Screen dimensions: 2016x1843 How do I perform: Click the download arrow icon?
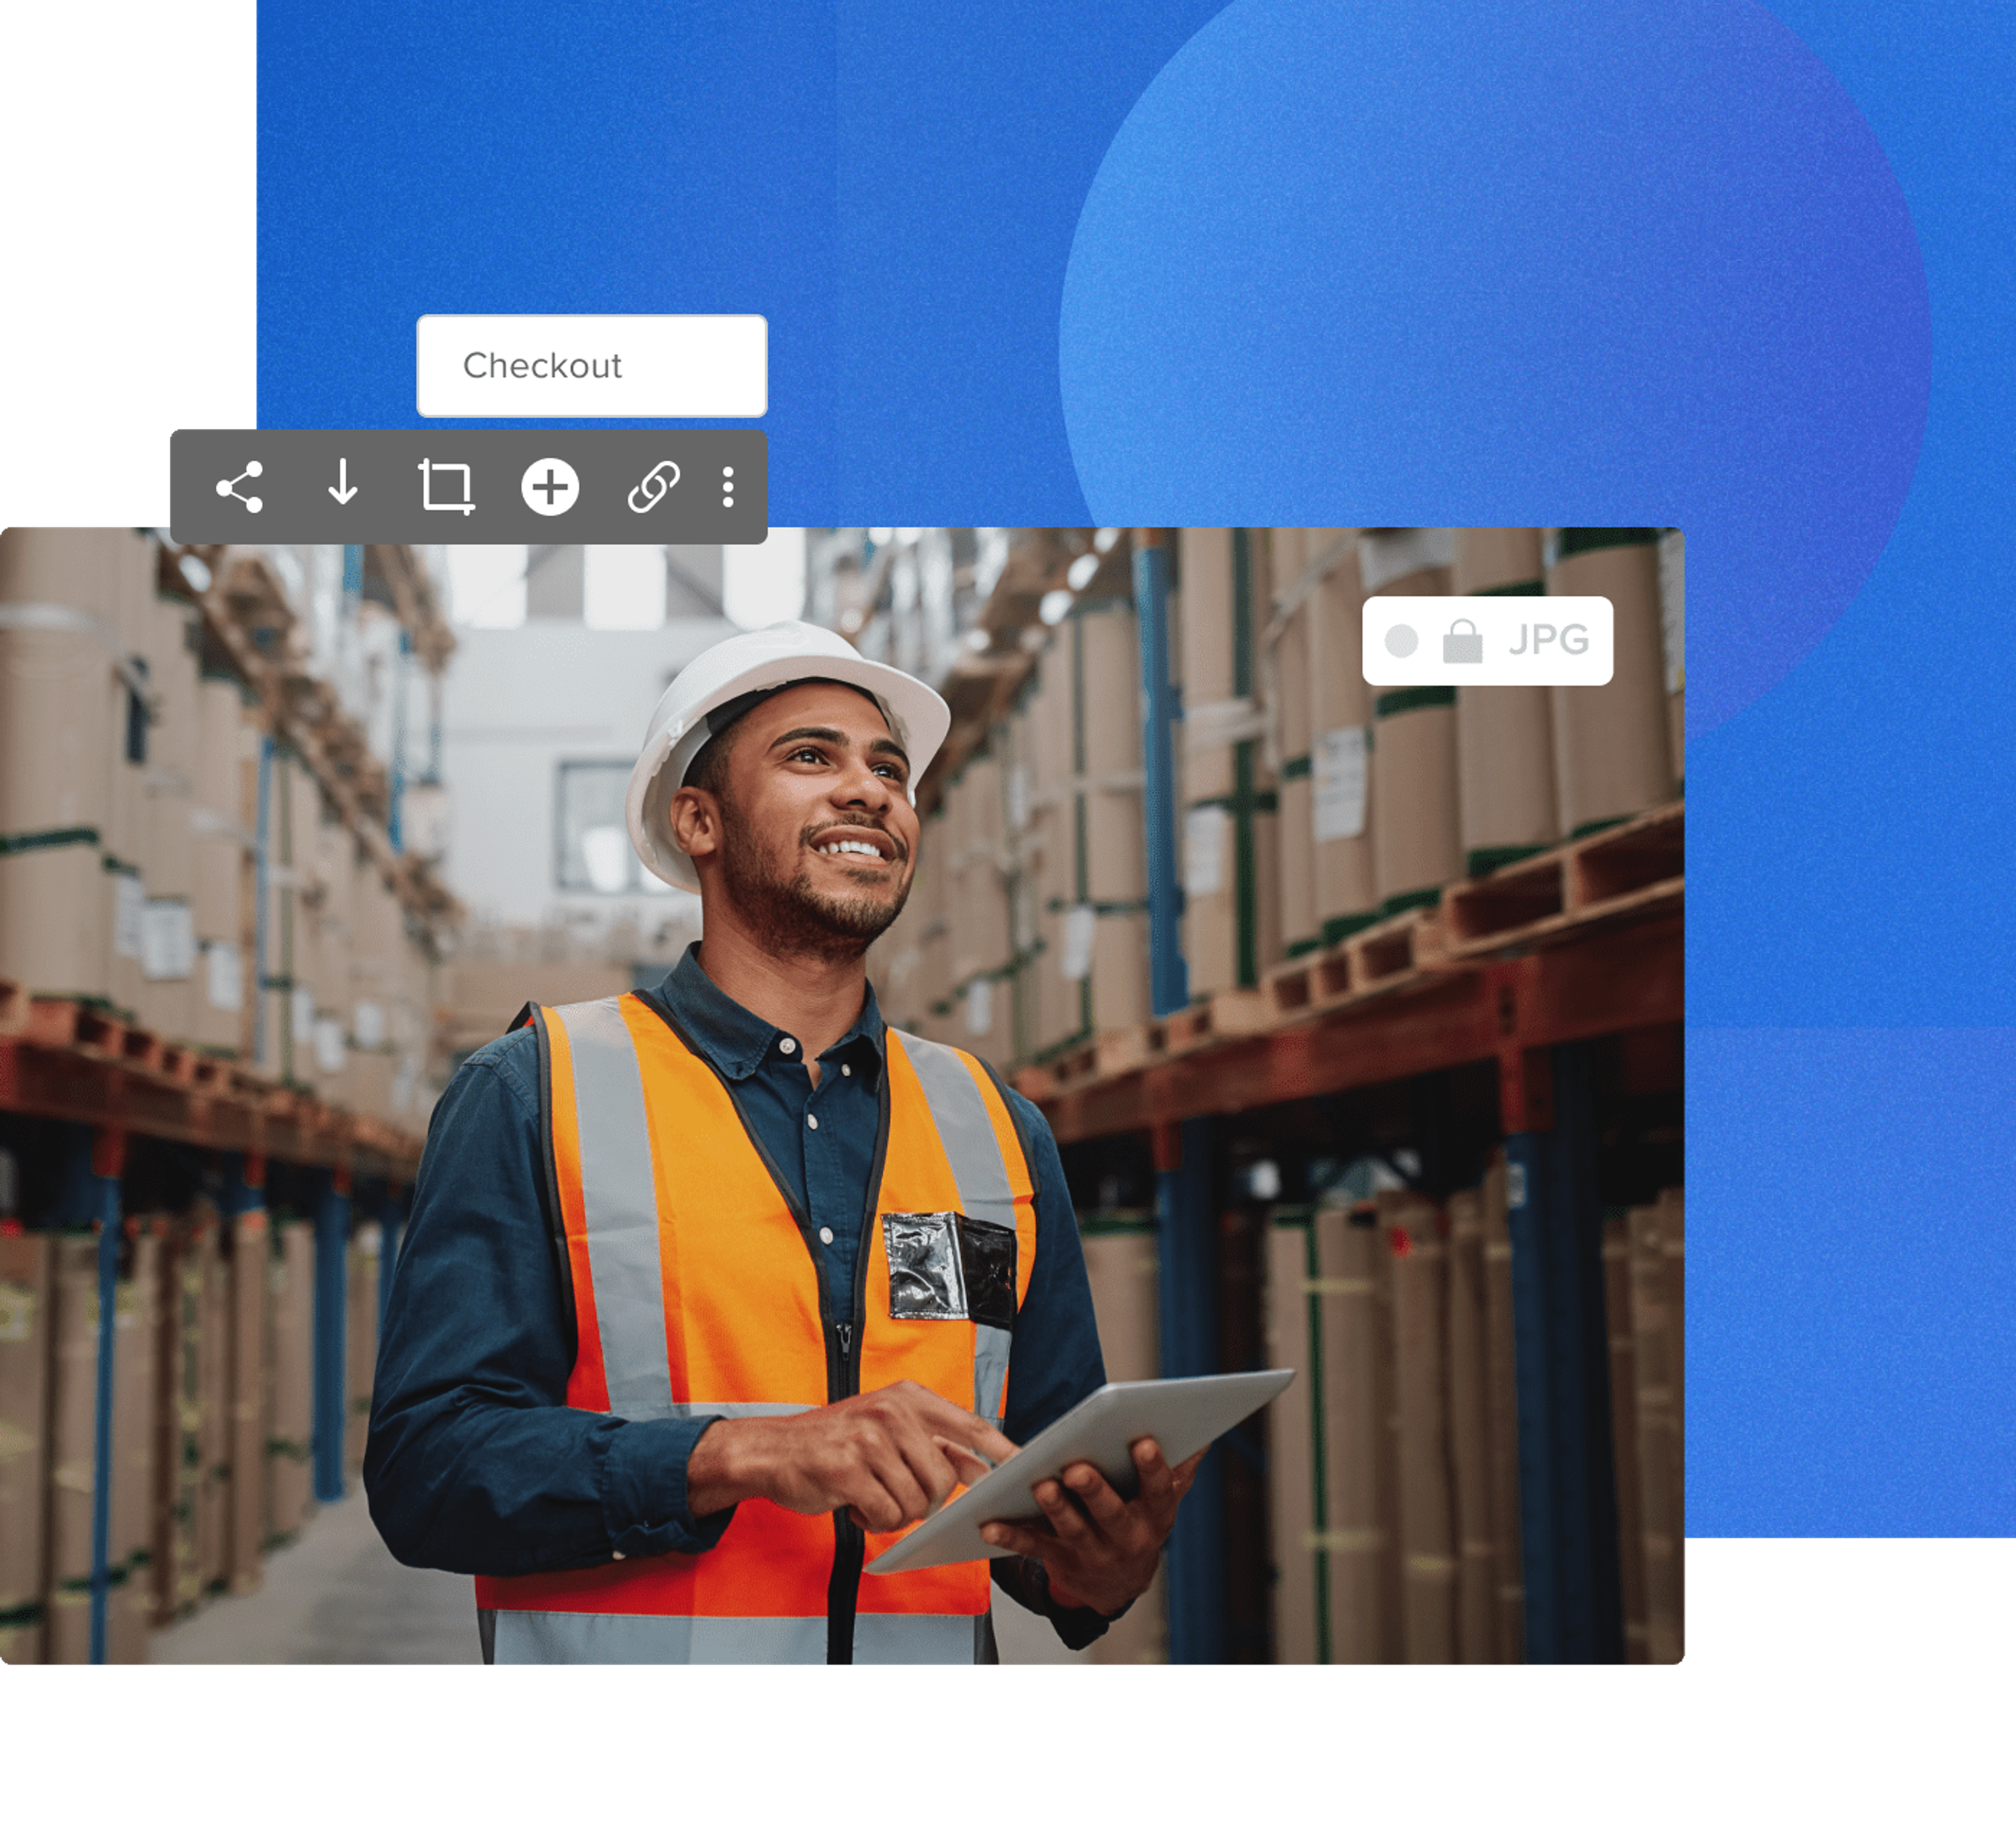tap(343, 484)
